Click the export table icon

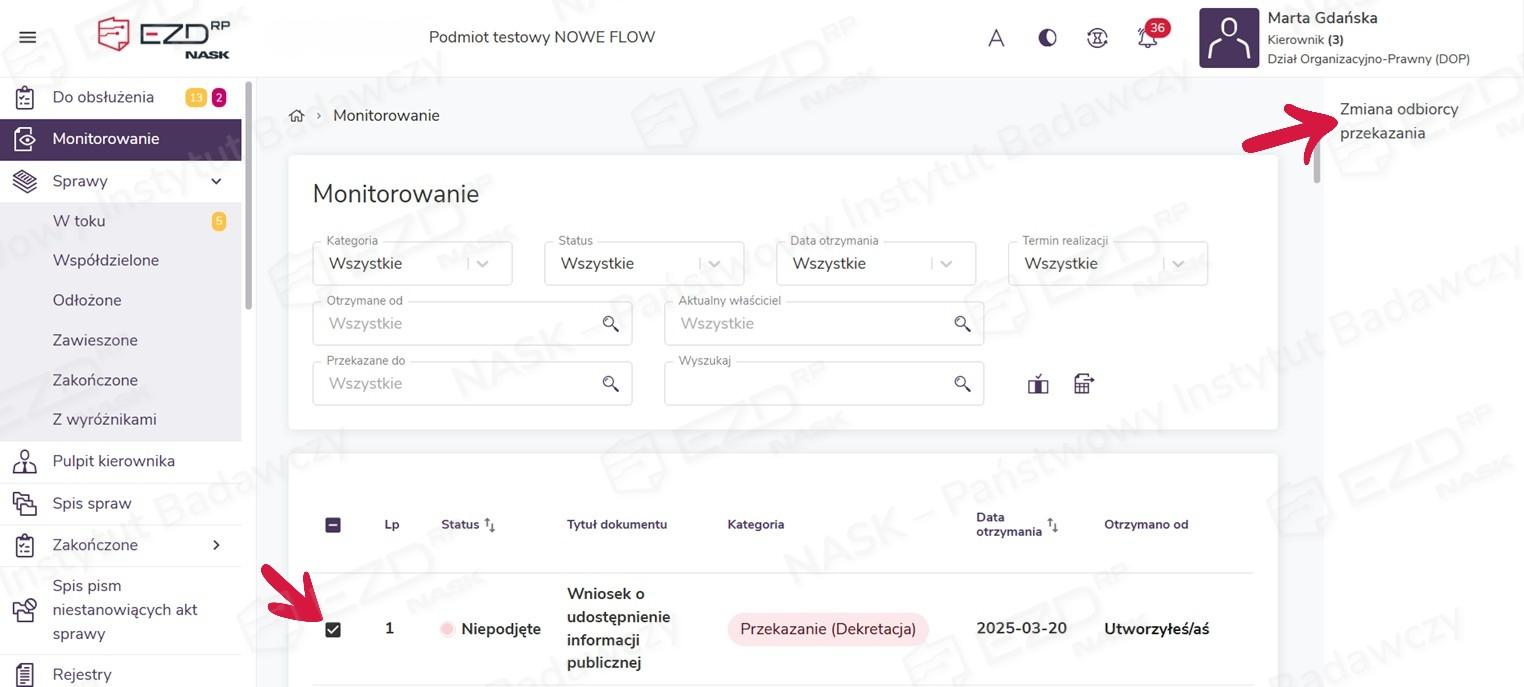(1084, 384)
